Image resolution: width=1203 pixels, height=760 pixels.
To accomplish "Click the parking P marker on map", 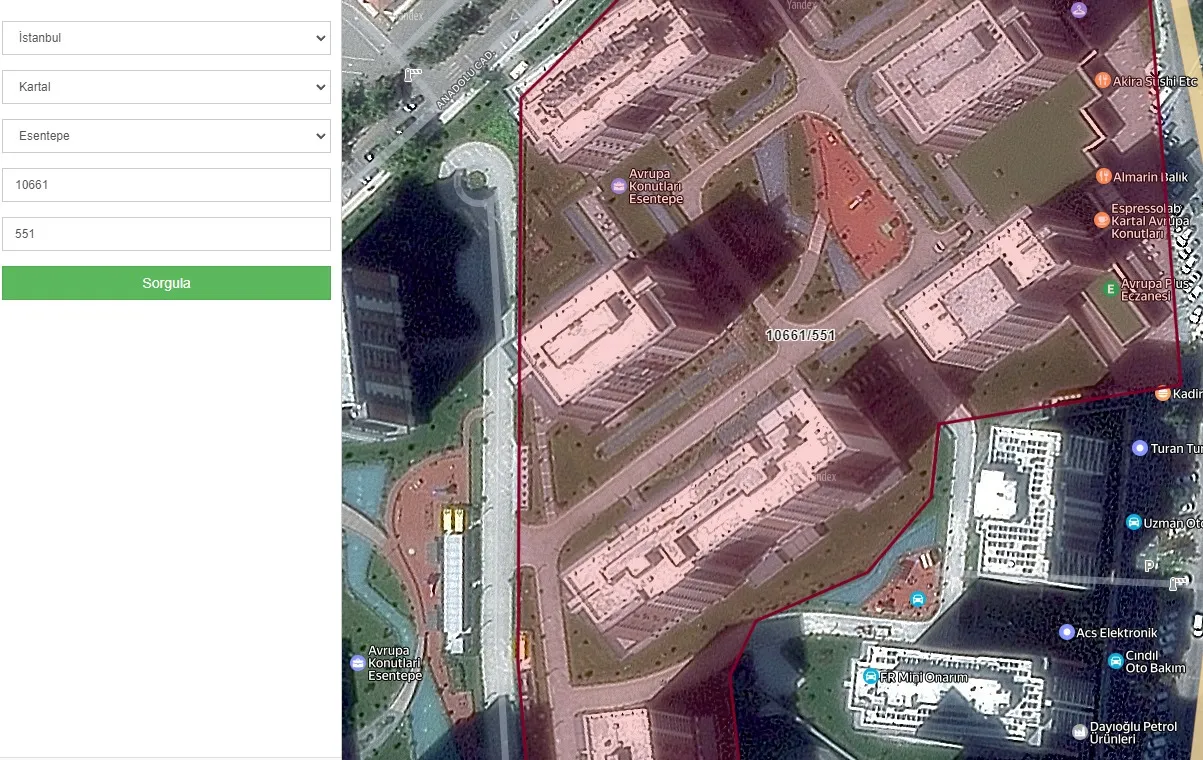I will [x=1149, y=566].
